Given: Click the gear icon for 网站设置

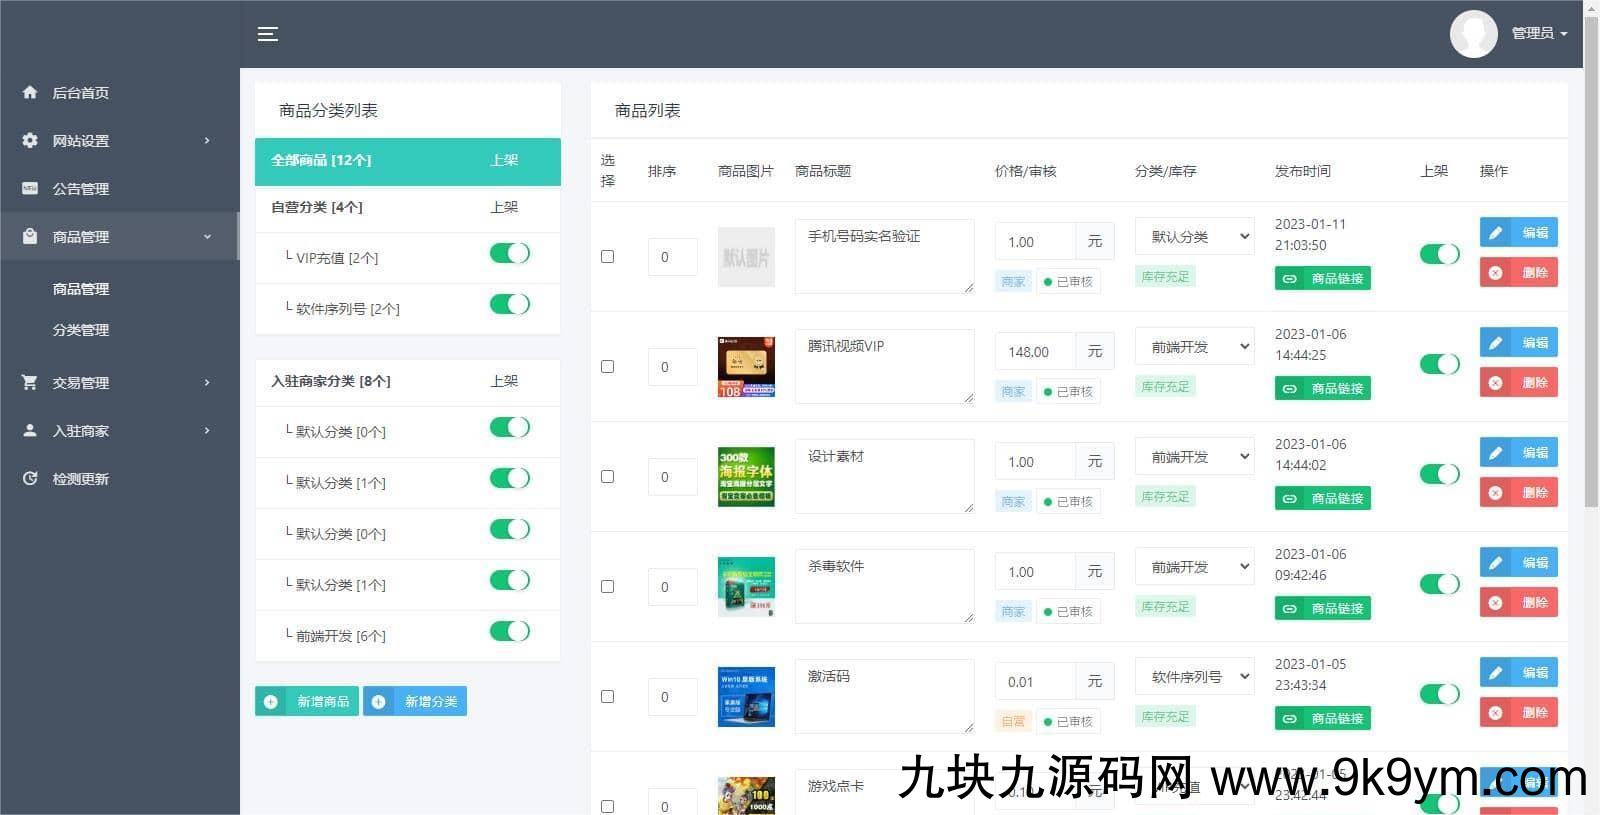Looking at the screenshot, I should click(x=30, y=140).
